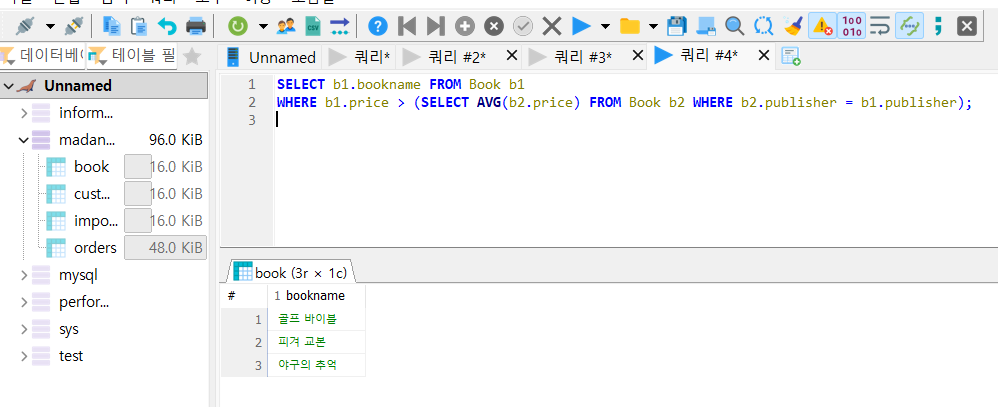Screen dimensions: 998x407
Task: Click the replace text circular arrows icon
Action: [x=763, y=26]
